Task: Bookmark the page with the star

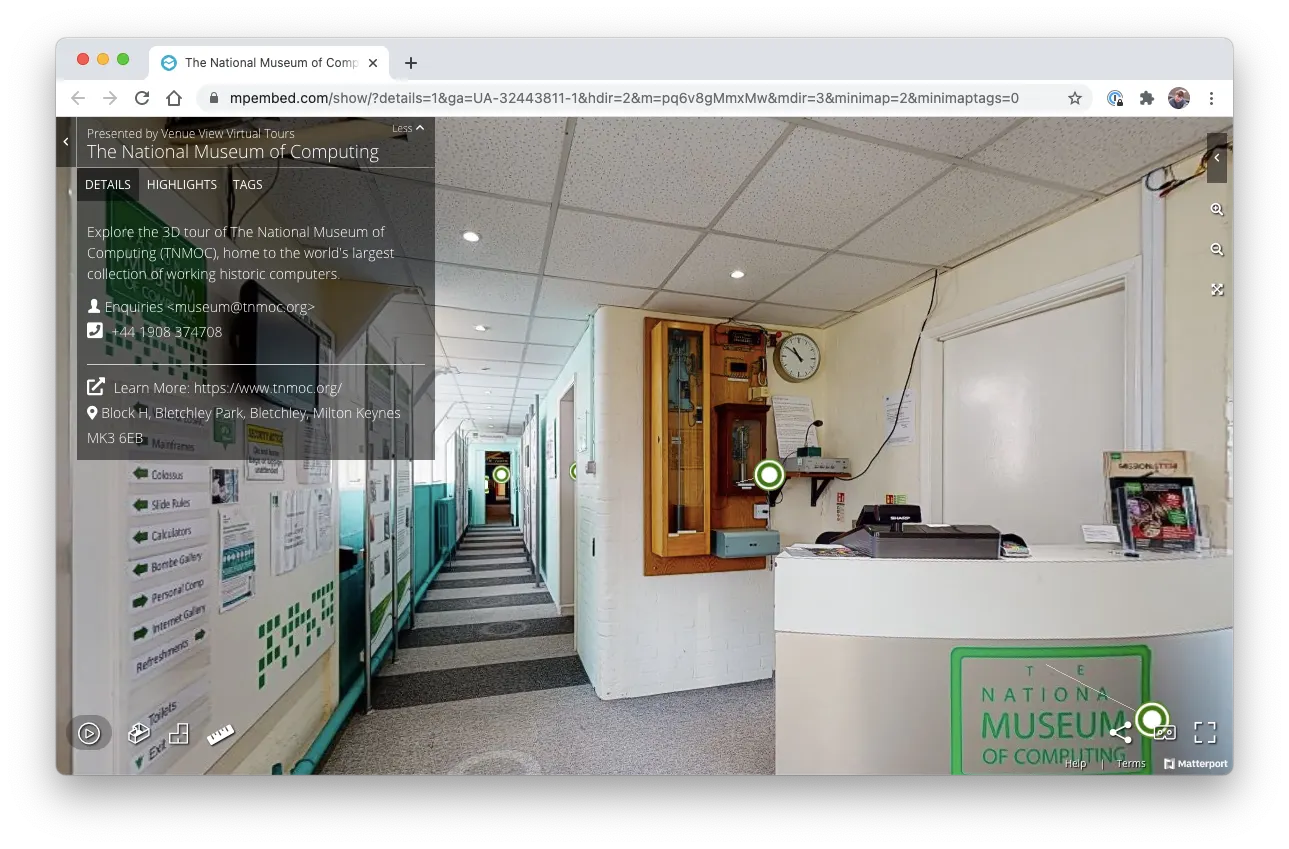Action: pos(1075,98)
